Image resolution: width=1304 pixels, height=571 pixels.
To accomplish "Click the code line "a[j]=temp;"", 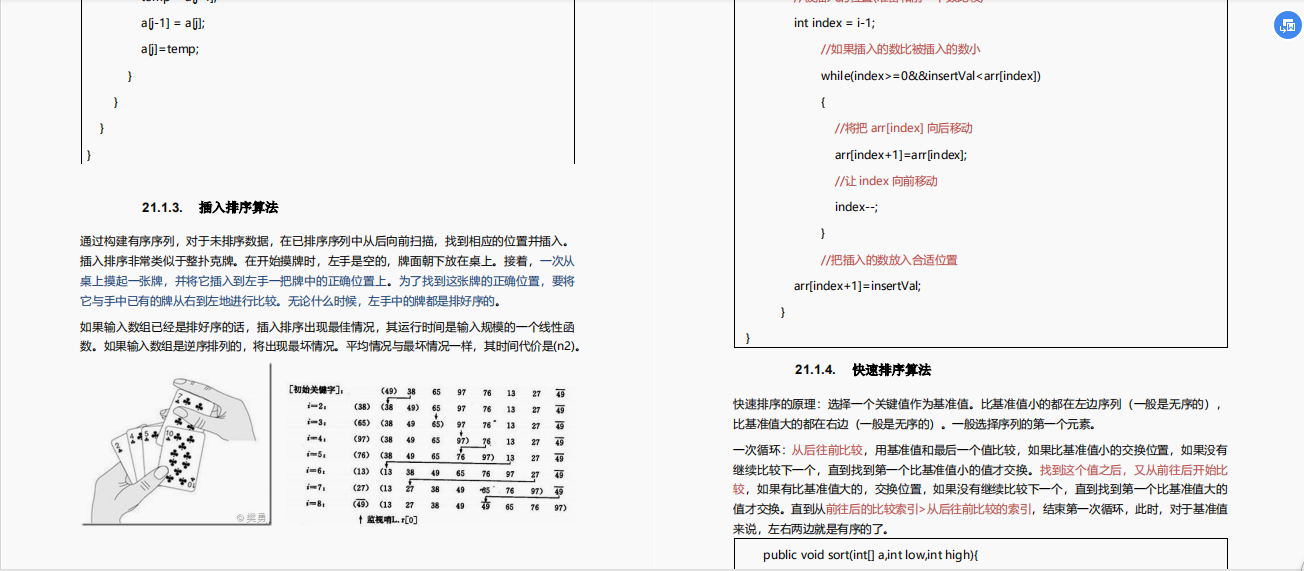I will [170, 49].
